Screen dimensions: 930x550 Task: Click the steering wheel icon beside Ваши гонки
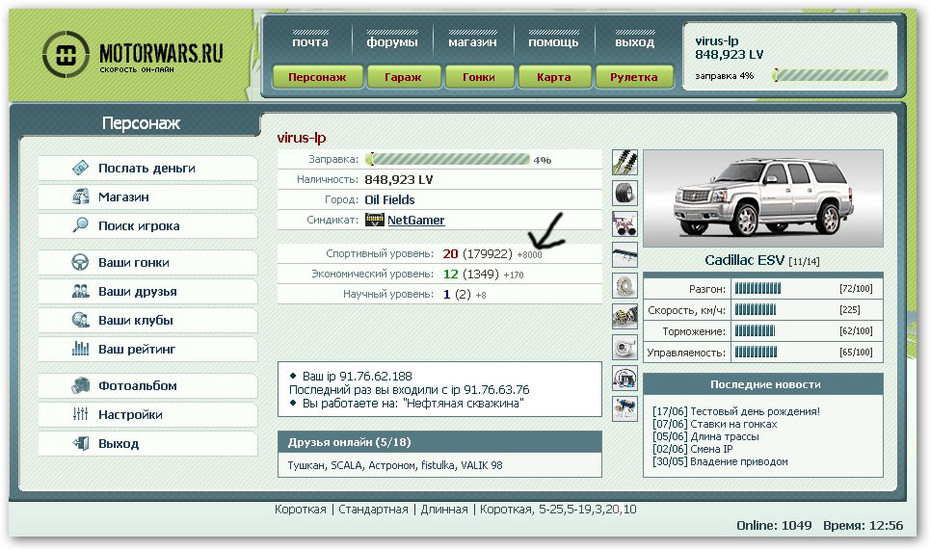coord(80,262)
